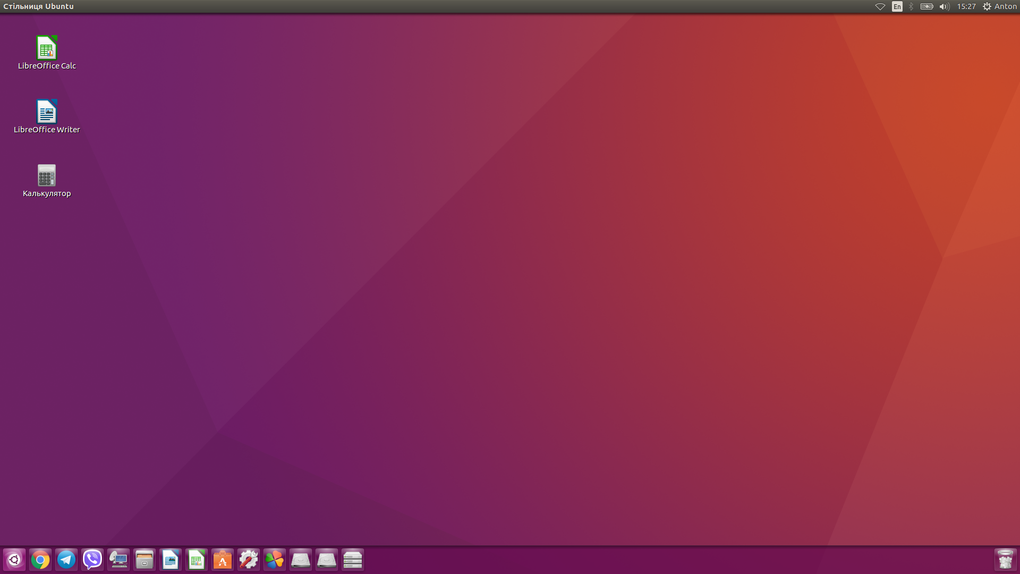1020x574 pixels.
Task: Open the Anton session menu
Action: [1000, 7]
